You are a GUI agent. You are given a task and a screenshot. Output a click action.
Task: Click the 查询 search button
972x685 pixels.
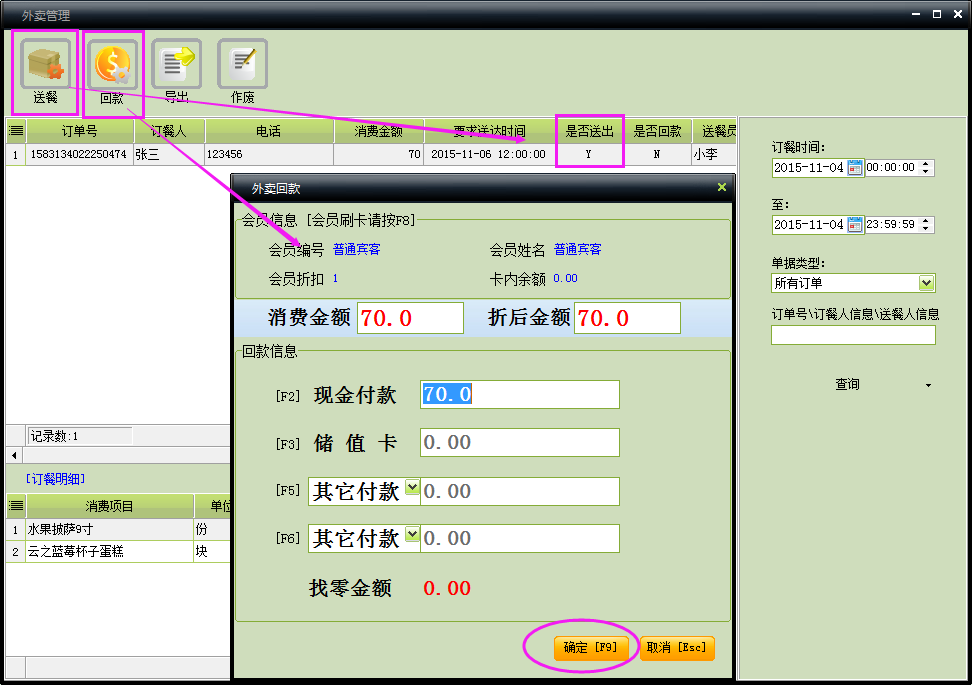847,384
